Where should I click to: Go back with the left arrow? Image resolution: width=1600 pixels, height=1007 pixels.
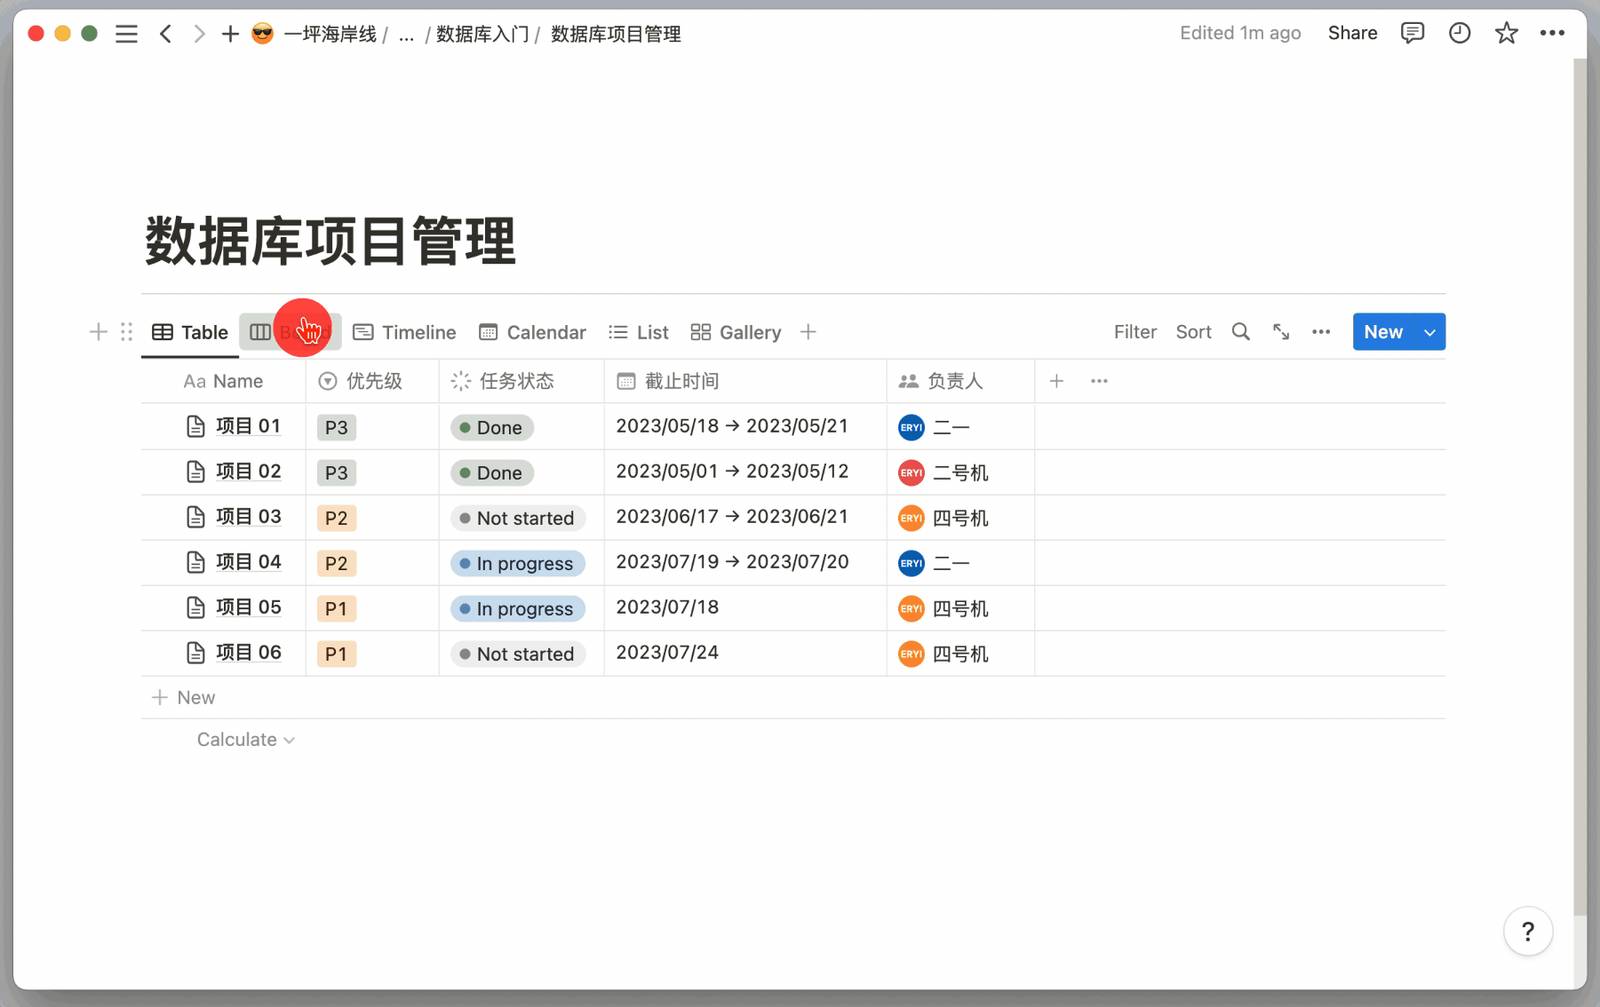click(166, 34)
